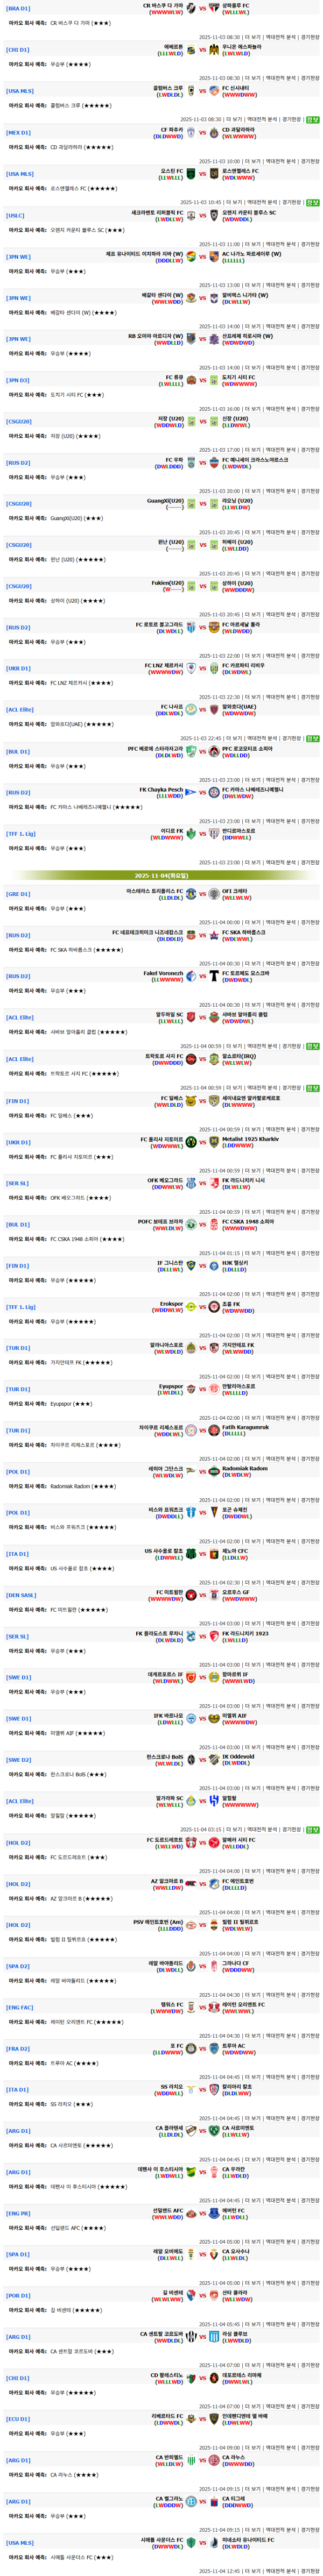323x2576 pixels.
Task: Select the [MEX D1] league label
Action: 18,132
